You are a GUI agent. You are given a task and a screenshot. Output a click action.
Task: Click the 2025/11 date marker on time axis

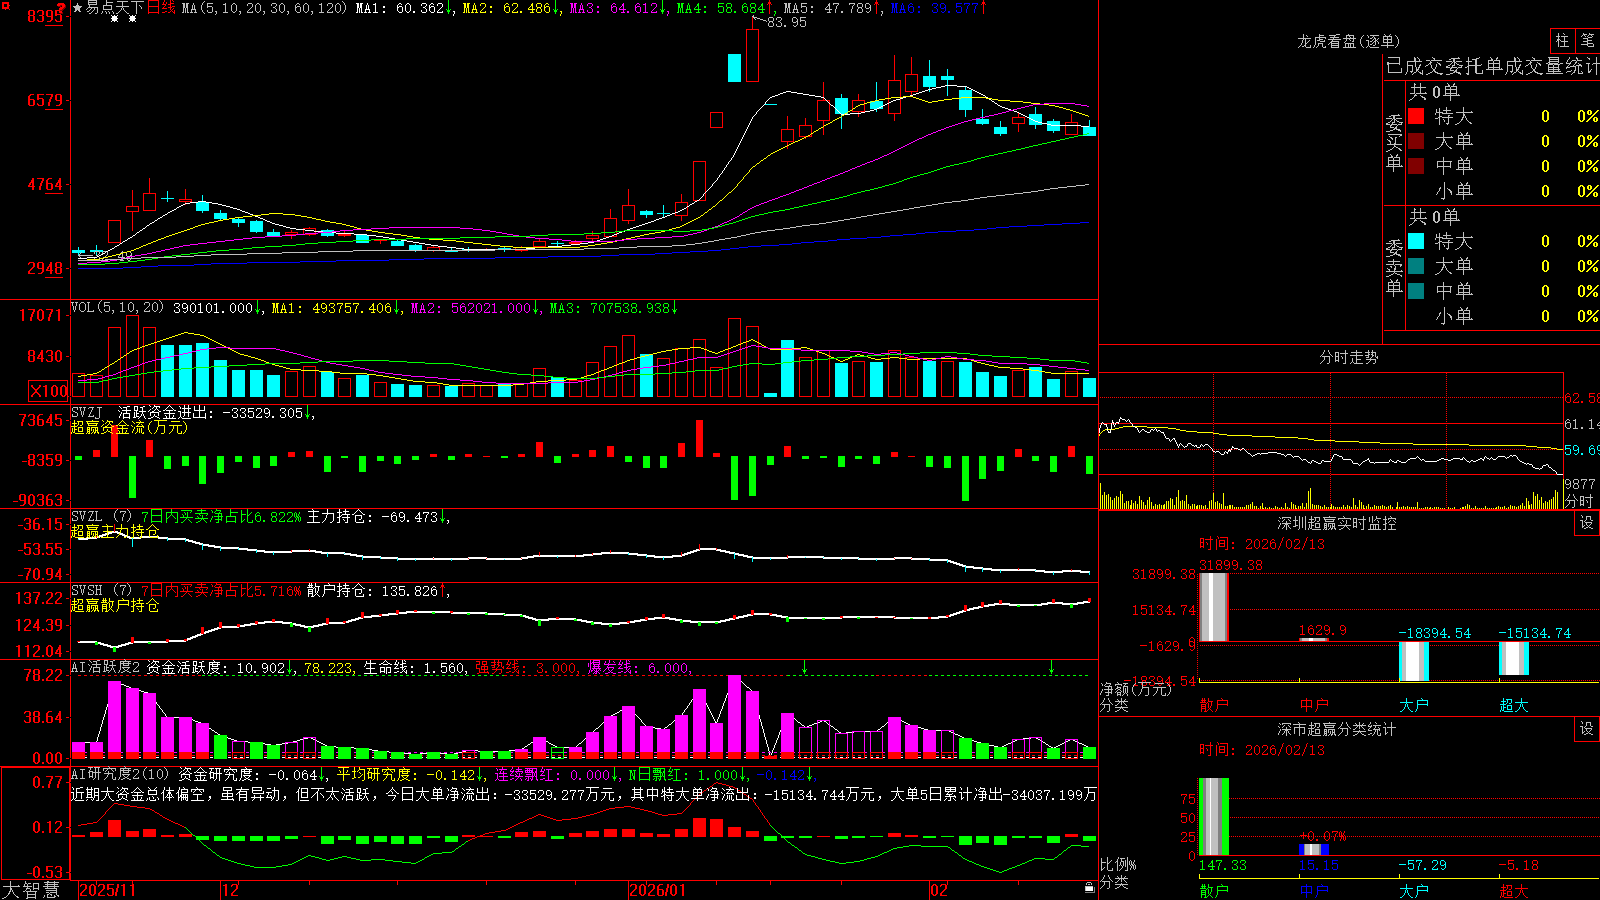coord(107,890)
